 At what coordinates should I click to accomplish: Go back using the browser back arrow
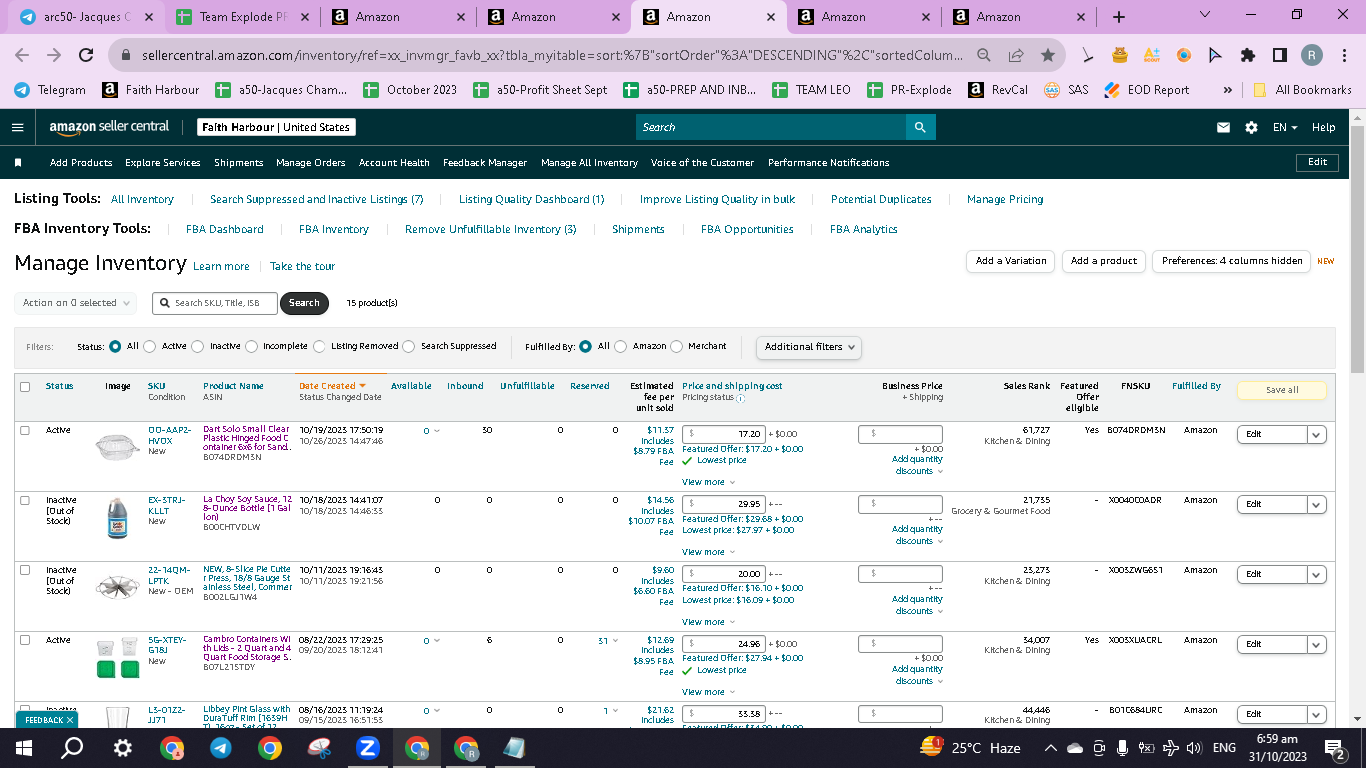click(24, 55)
